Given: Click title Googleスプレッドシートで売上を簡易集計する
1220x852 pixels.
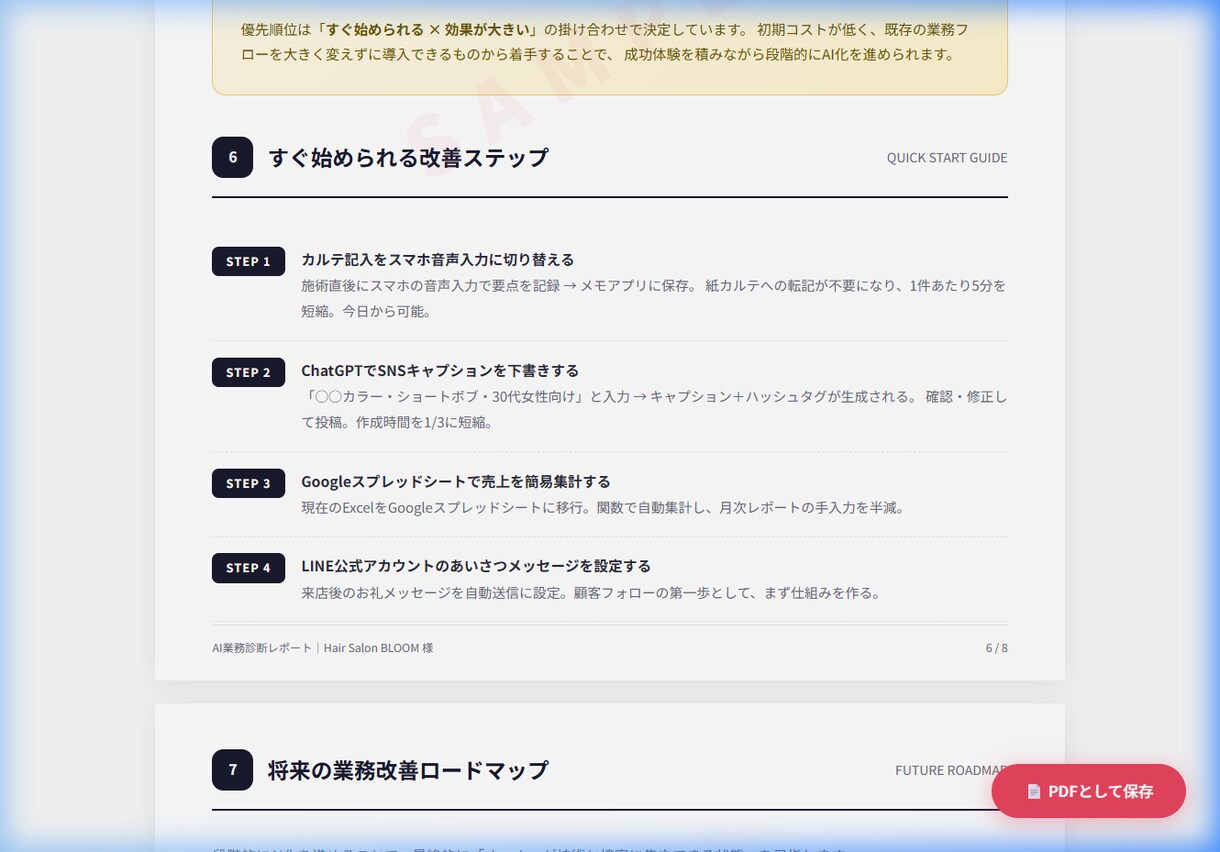Looking at the screenshot, I should 456,481.
